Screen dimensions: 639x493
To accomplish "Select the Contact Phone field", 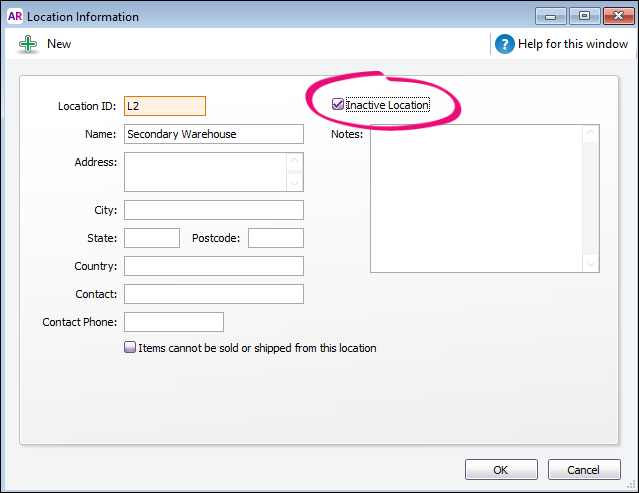I will 173,322.
